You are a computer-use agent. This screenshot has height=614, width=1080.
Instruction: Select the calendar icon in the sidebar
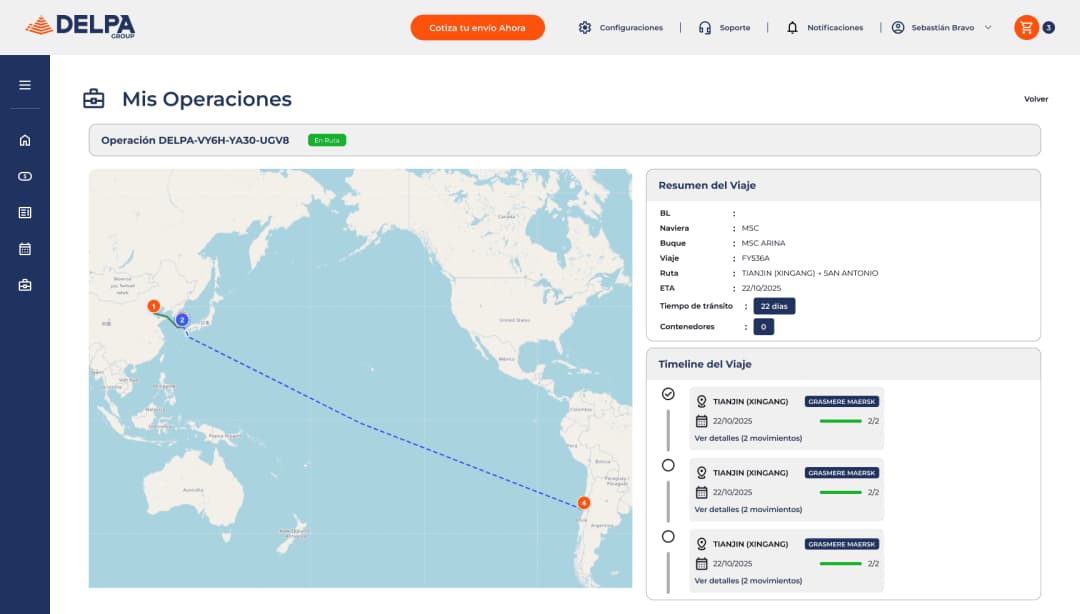tap(24, 248)
